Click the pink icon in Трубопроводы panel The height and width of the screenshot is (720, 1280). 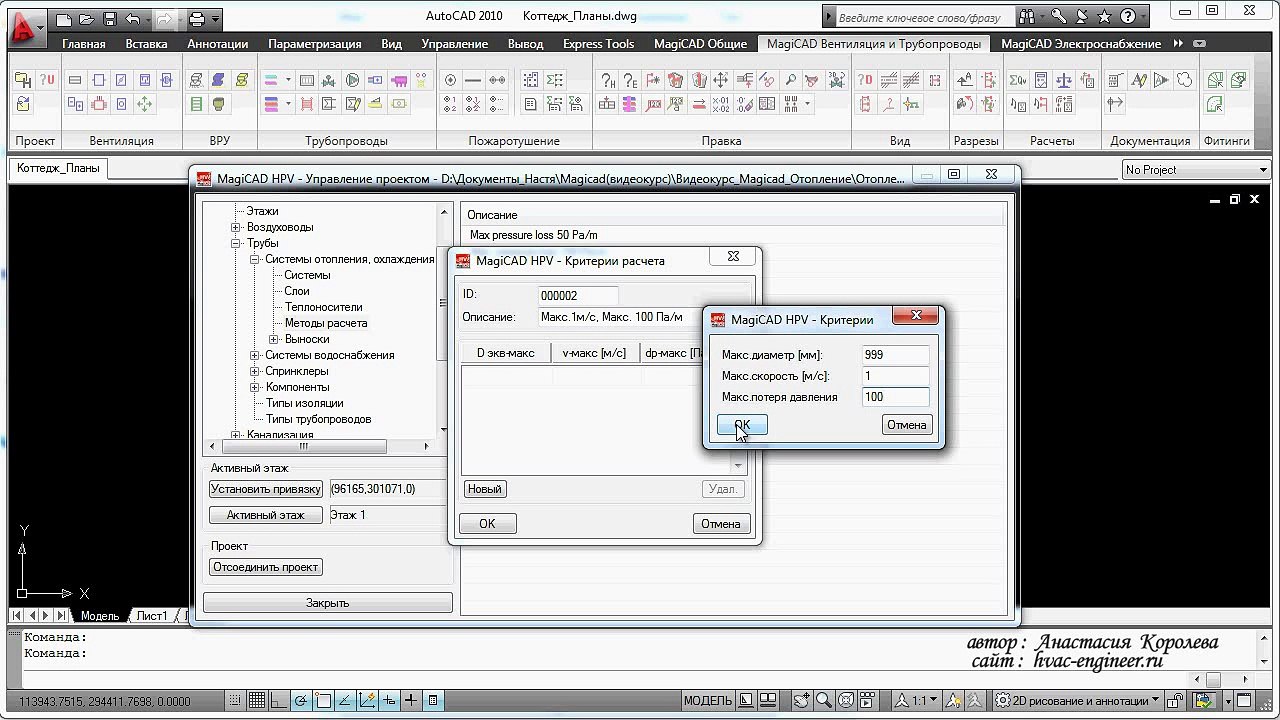[x=399, y=80]
